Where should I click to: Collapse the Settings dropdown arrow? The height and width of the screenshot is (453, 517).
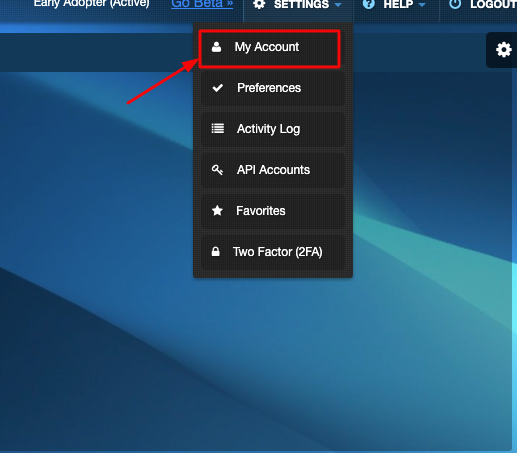(338, 5)
